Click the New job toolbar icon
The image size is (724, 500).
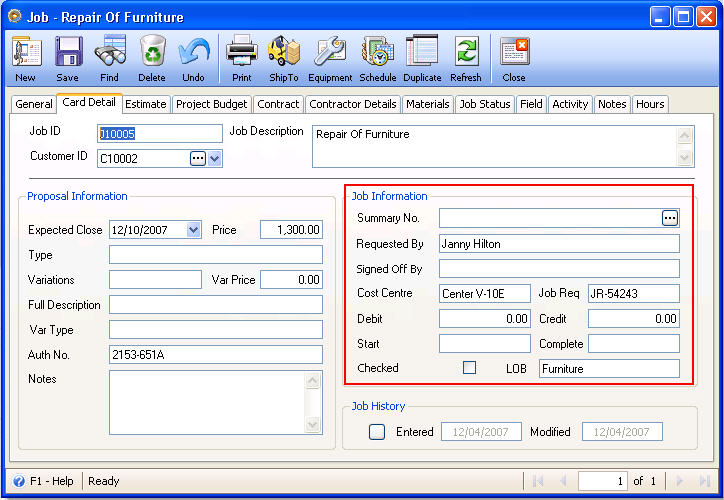(x=26, y=56)
